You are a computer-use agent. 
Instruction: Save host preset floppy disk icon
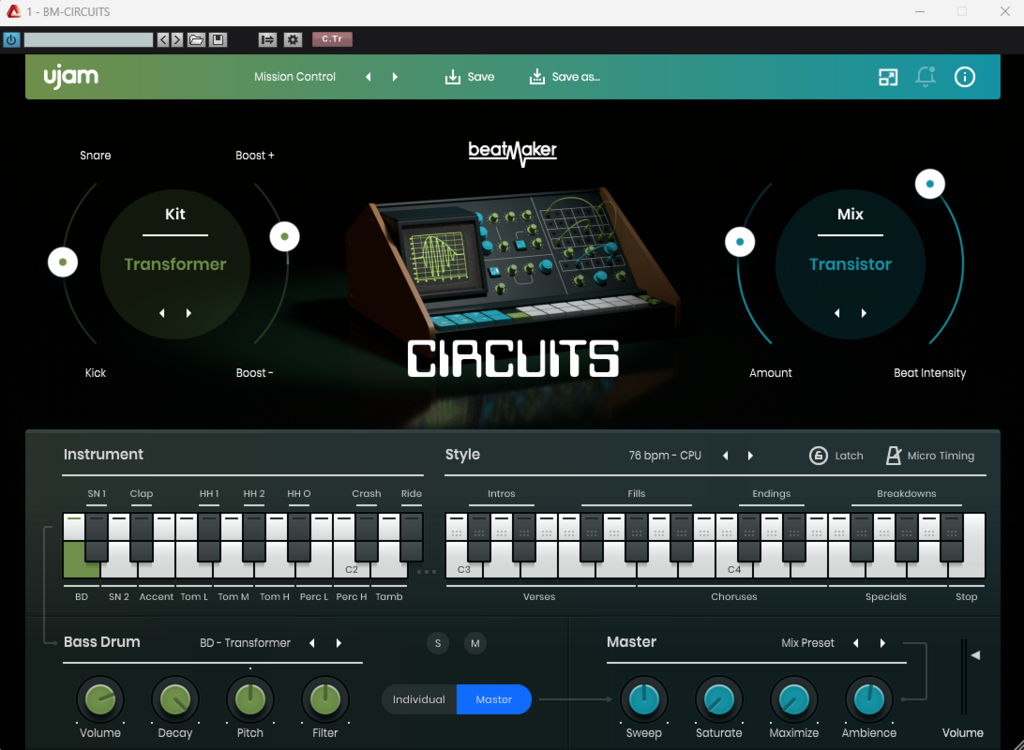218,40
